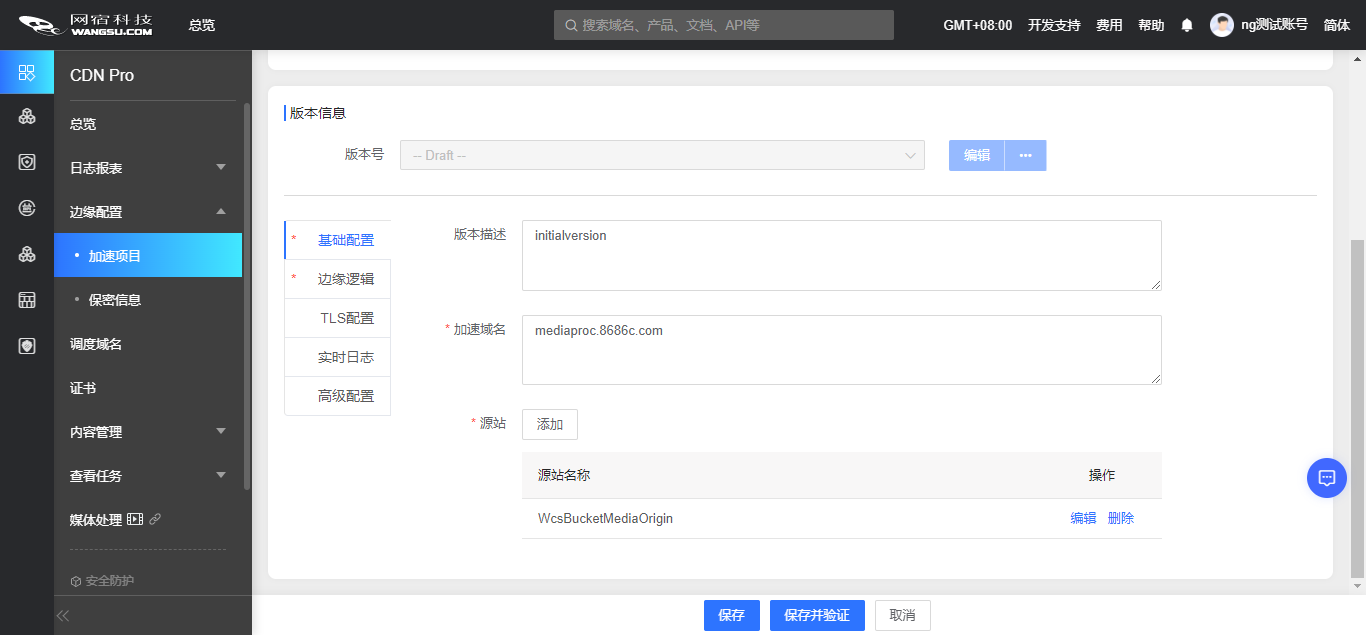Open the notification bell

(x=1187, y=25)
